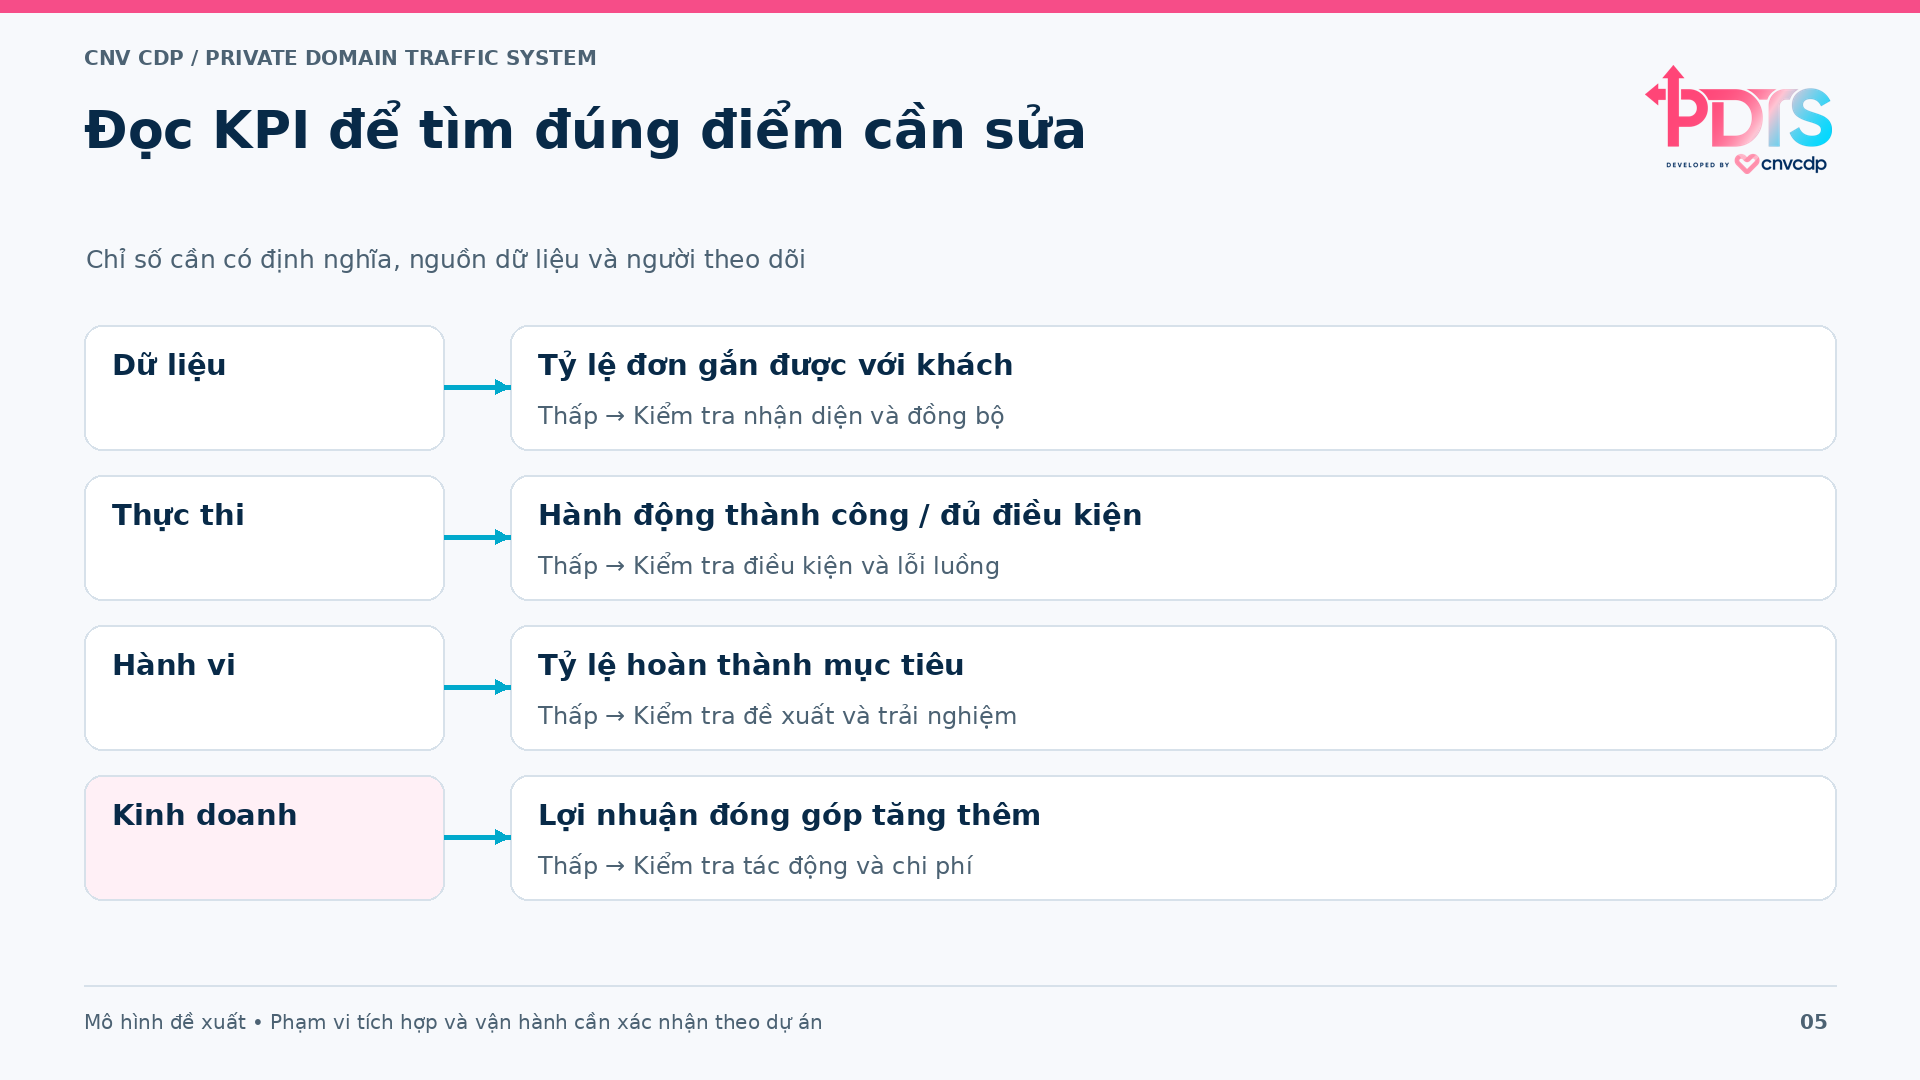
Task: Click 'Lợi nhuận đóng góp tăng thêm'
Action: (x=789, y=816)
